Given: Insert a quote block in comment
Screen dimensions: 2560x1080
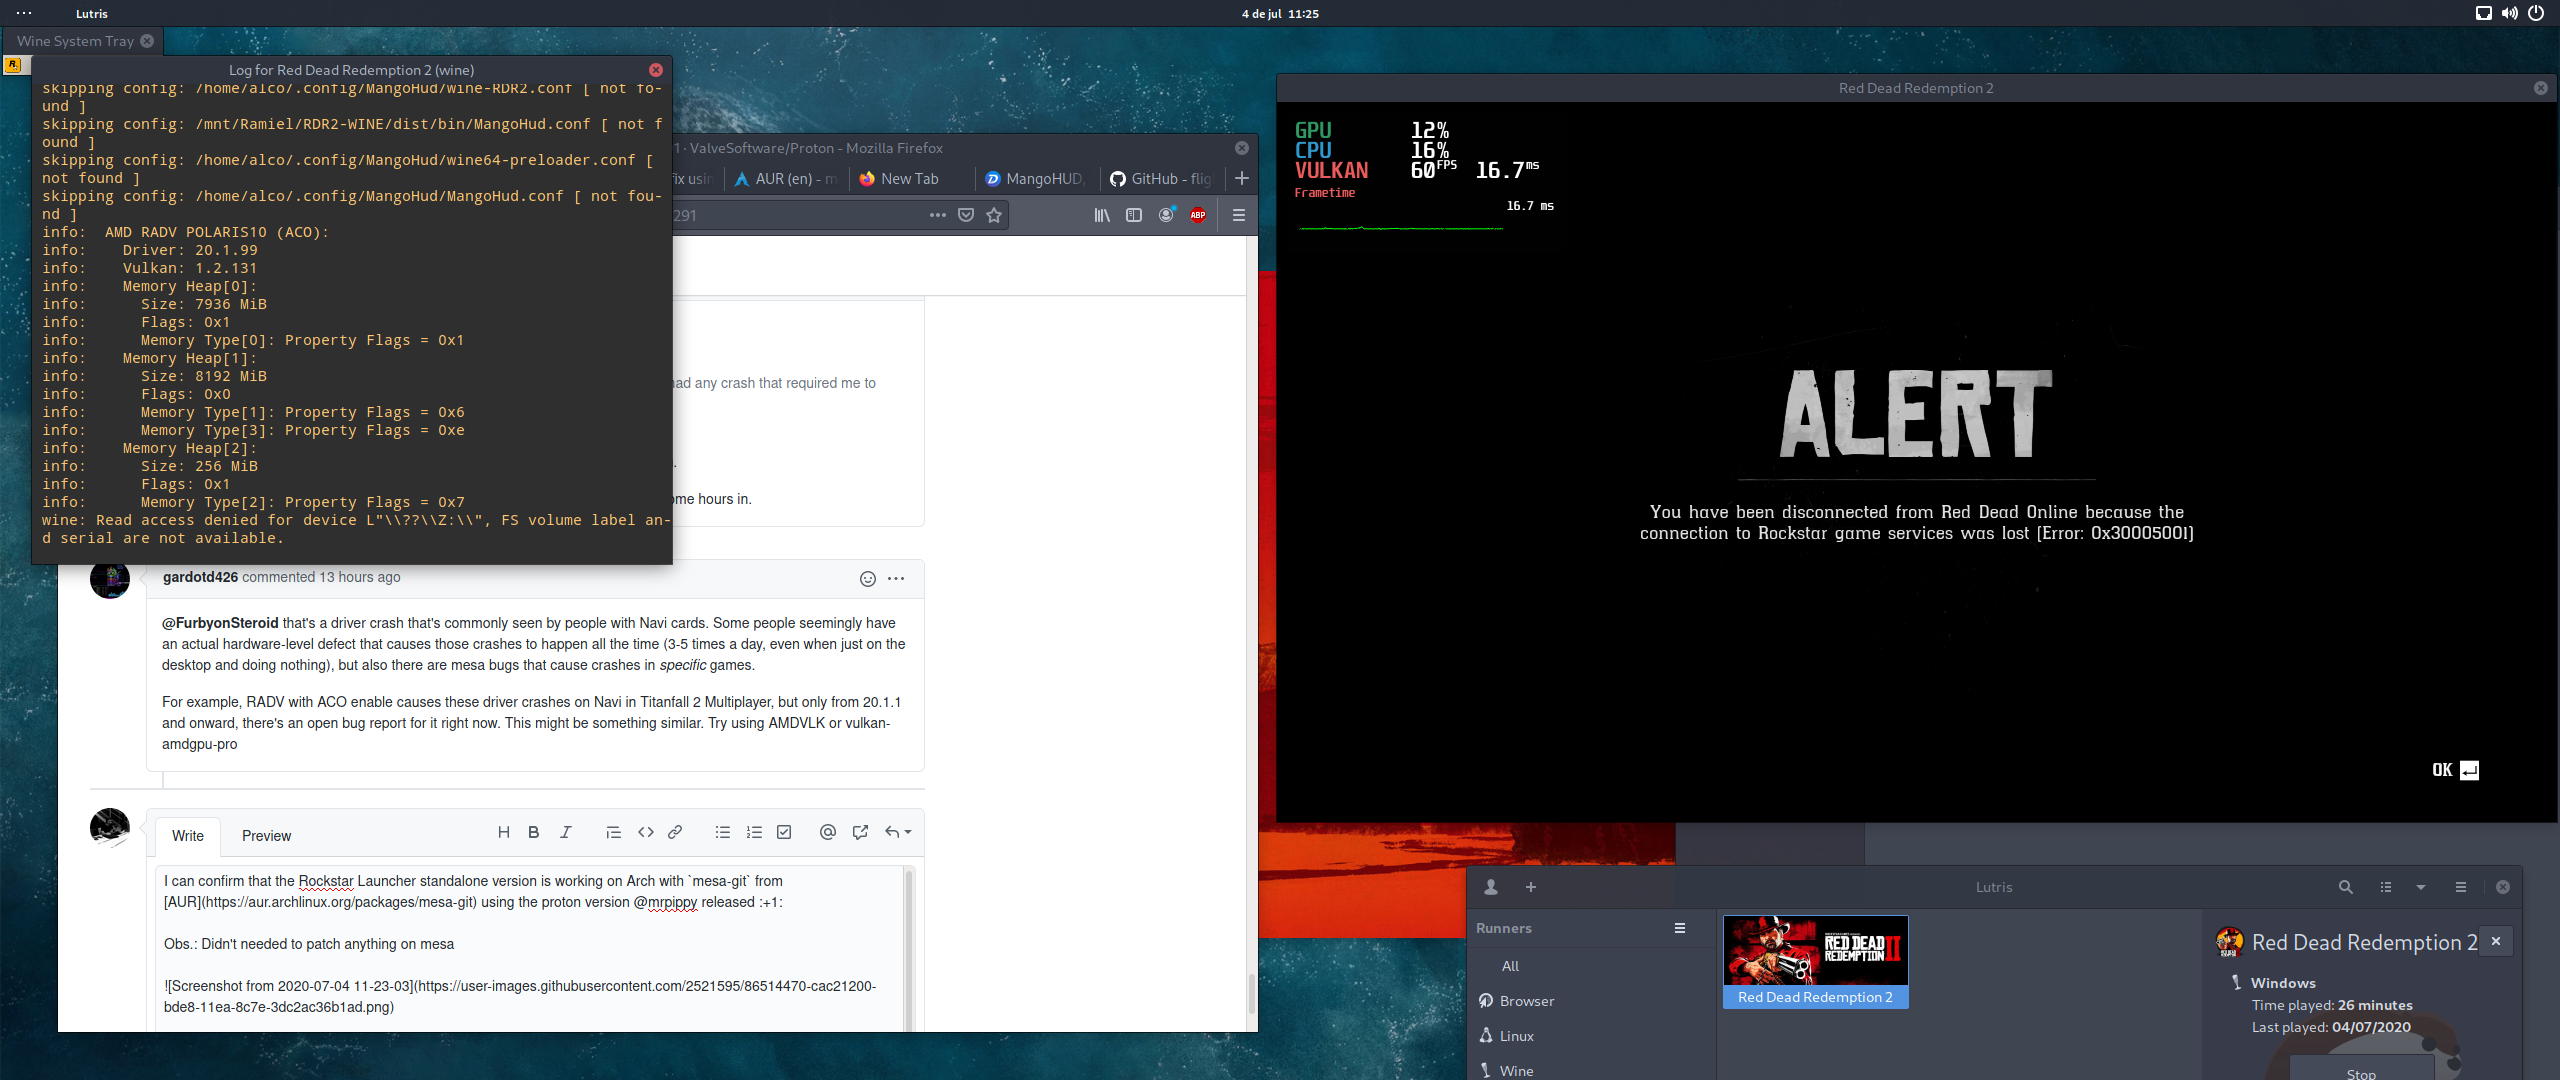Looking at the screenshot, I should pyautogui.click(x=614, y=832).
